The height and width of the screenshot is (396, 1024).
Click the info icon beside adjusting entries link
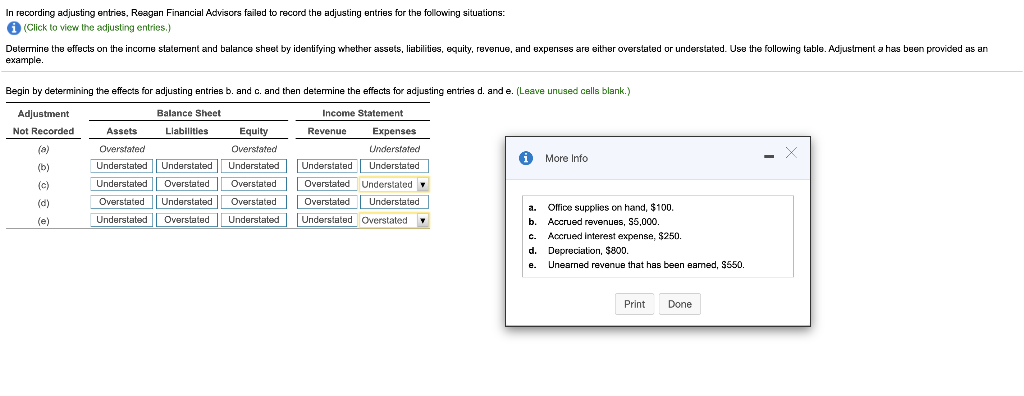click(x=14, y=28)
